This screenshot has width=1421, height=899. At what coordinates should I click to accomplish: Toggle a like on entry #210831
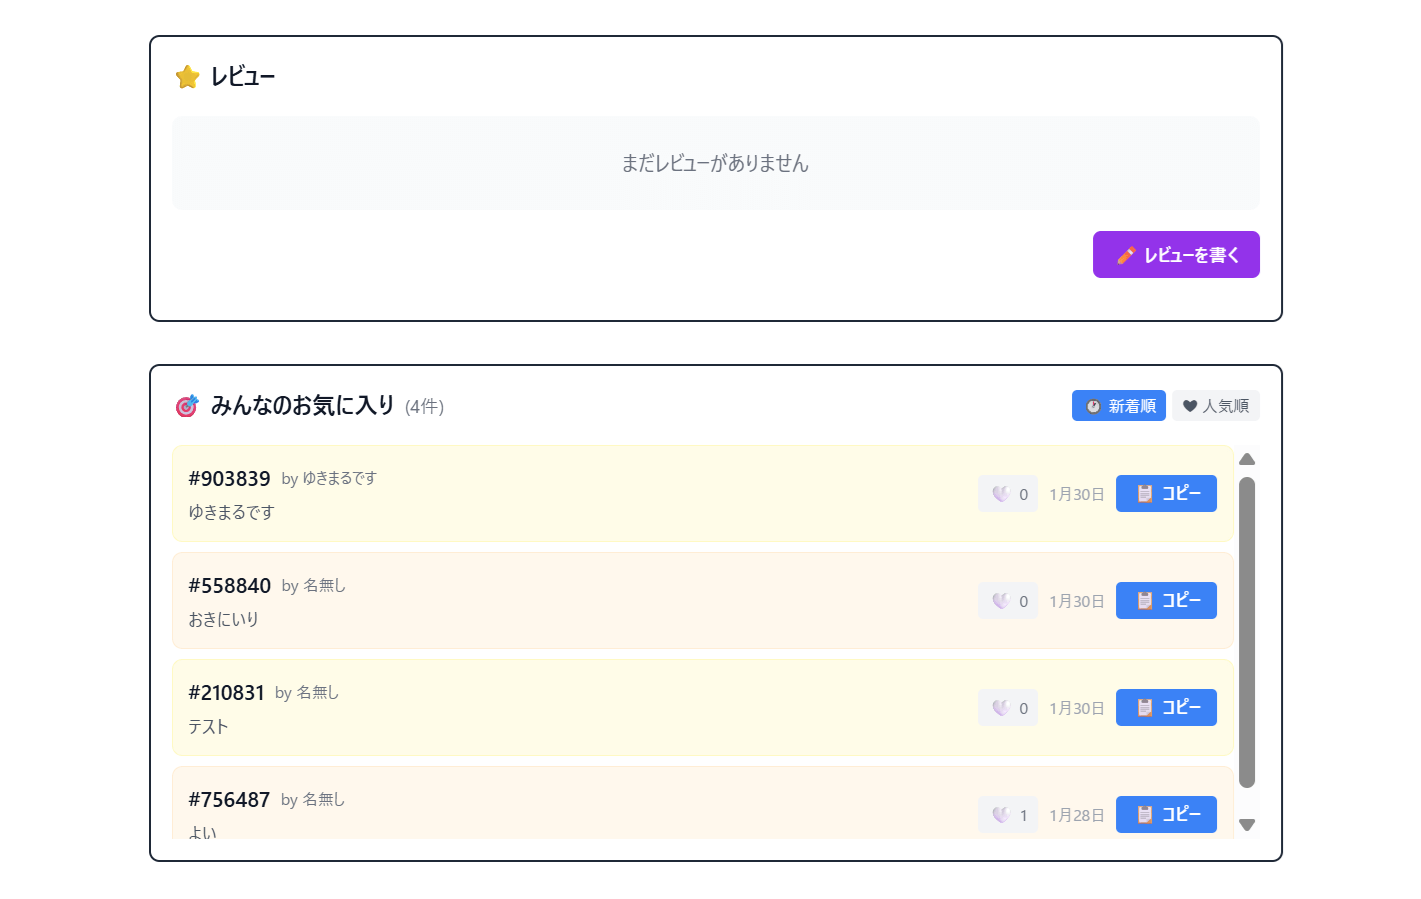point(1007,707)
